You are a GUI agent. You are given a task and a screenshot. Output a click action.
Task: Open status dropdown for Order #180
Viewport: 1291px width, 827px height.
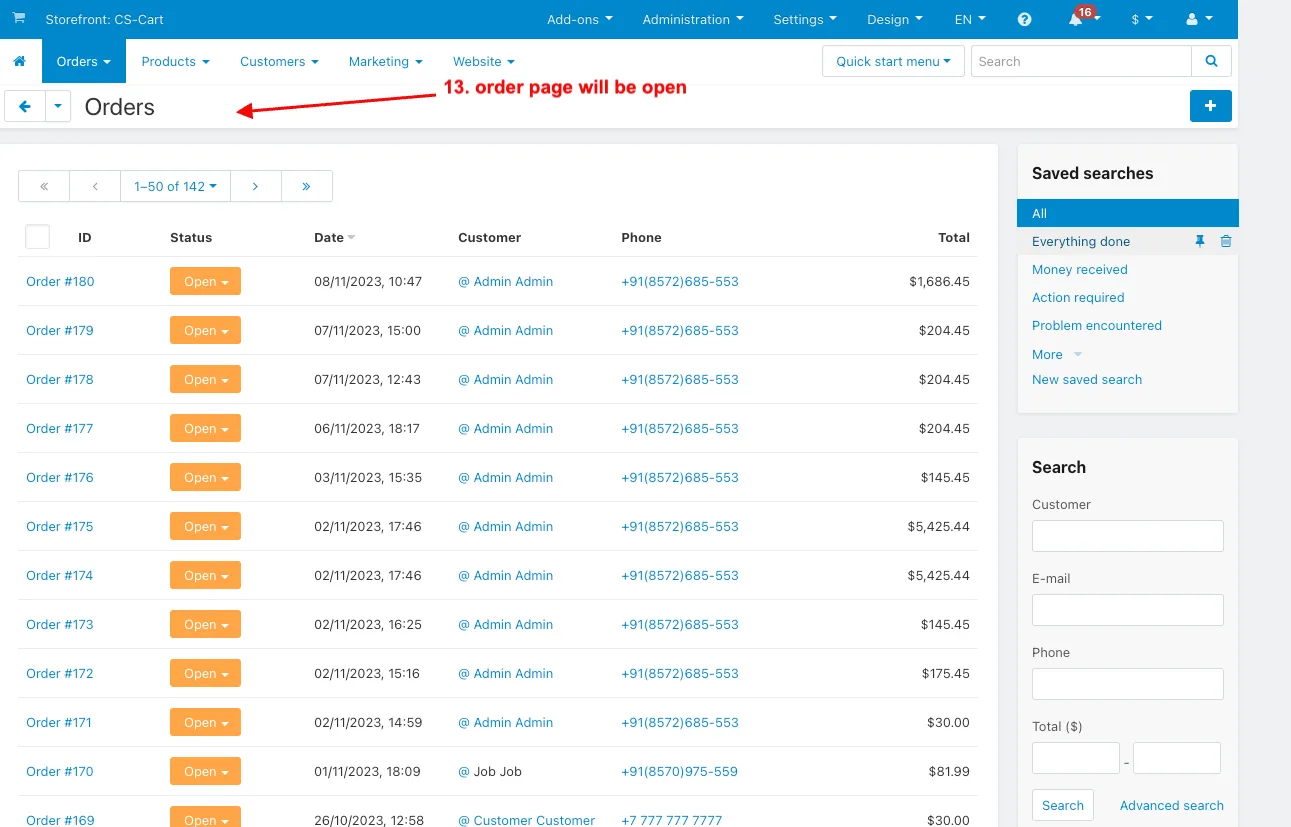pyautogui.click(x=205, y=282)
